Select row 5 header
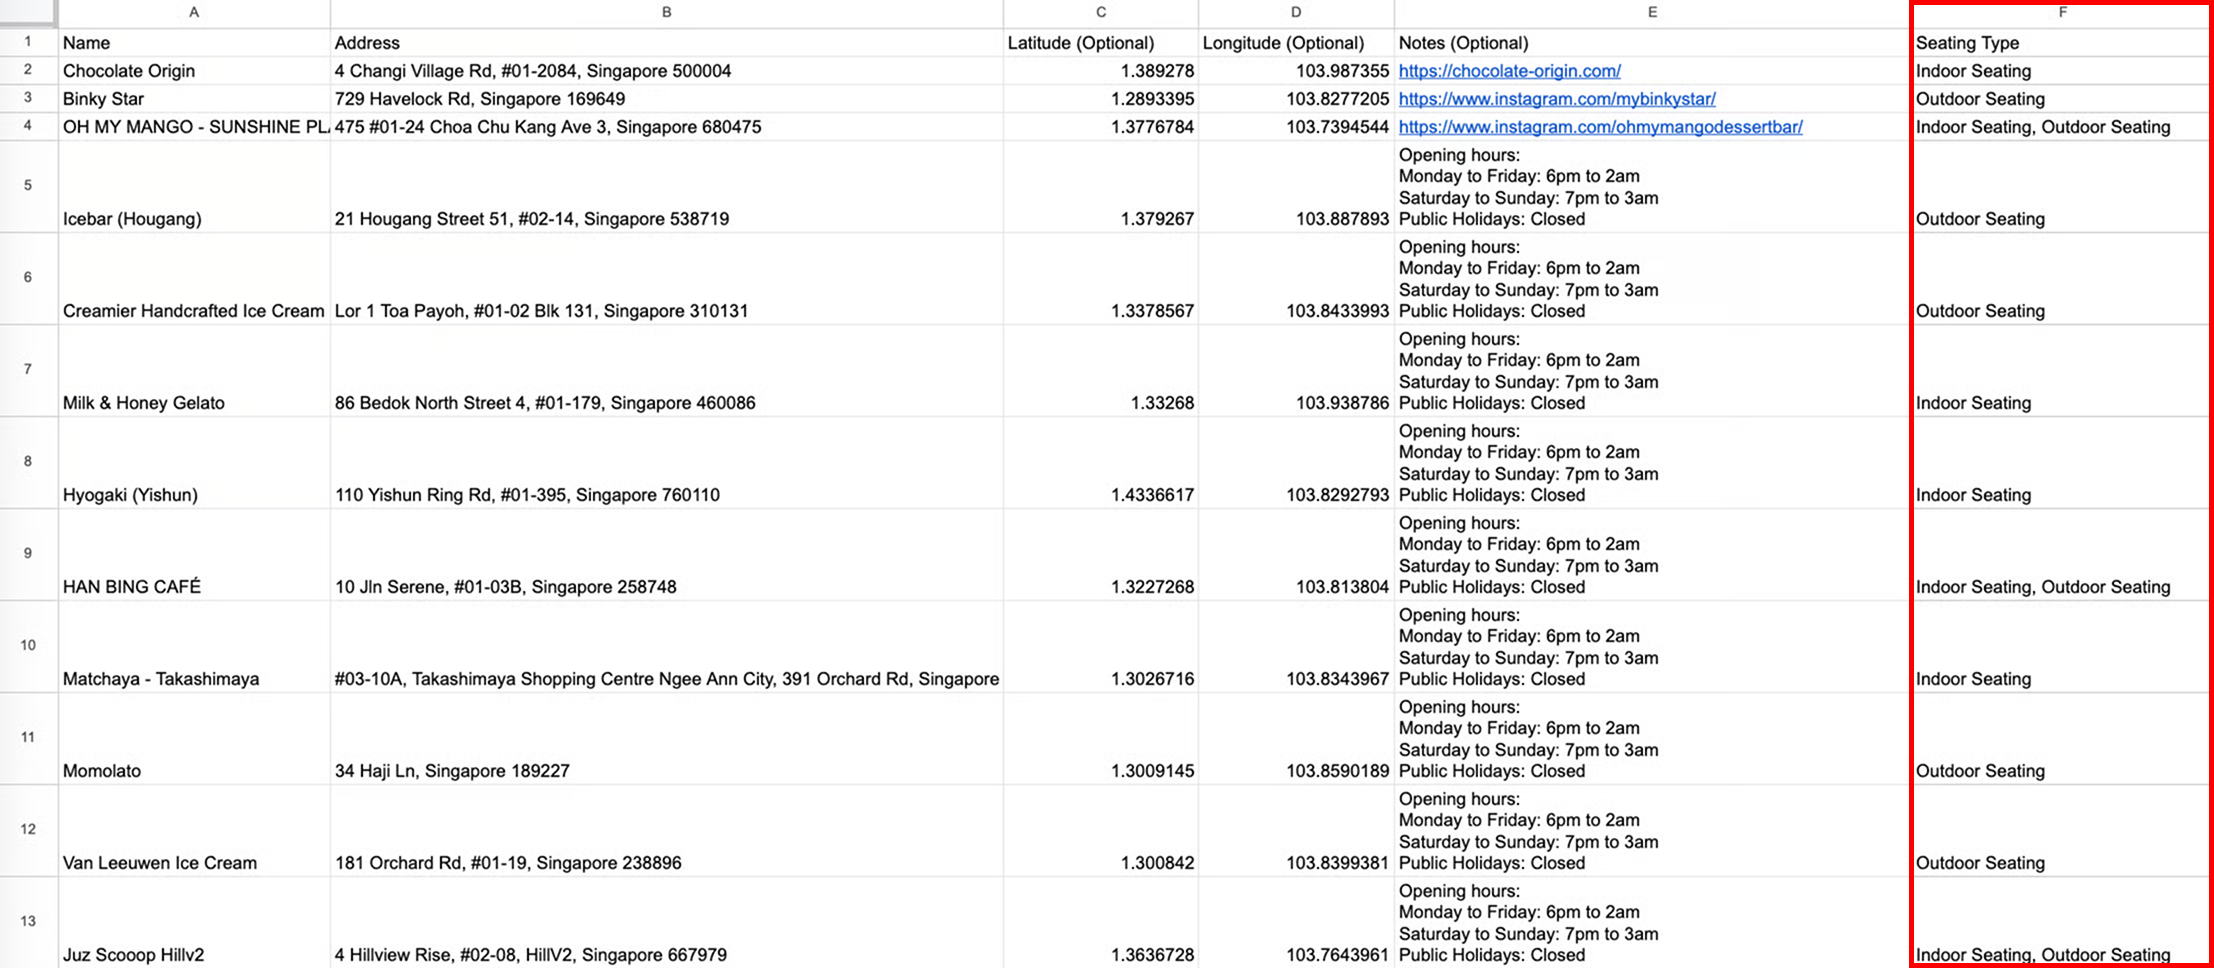The width and height of the screenshot is (2214, 968). point(28,186)
